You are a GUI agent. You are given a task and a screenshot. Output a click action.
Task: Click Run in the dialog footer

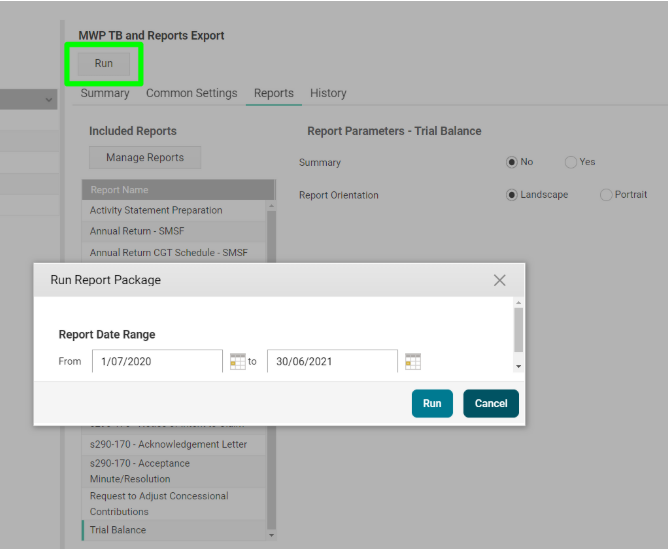coord(432,403)
